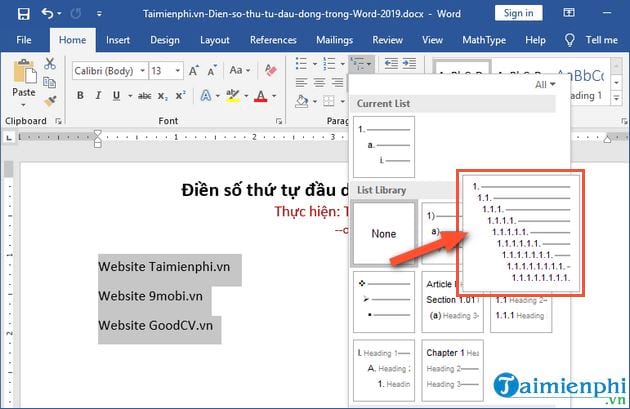Activate the Format Painter brush
The width and height of the screenshot is (630, 409).
click(x=50, y=100)
